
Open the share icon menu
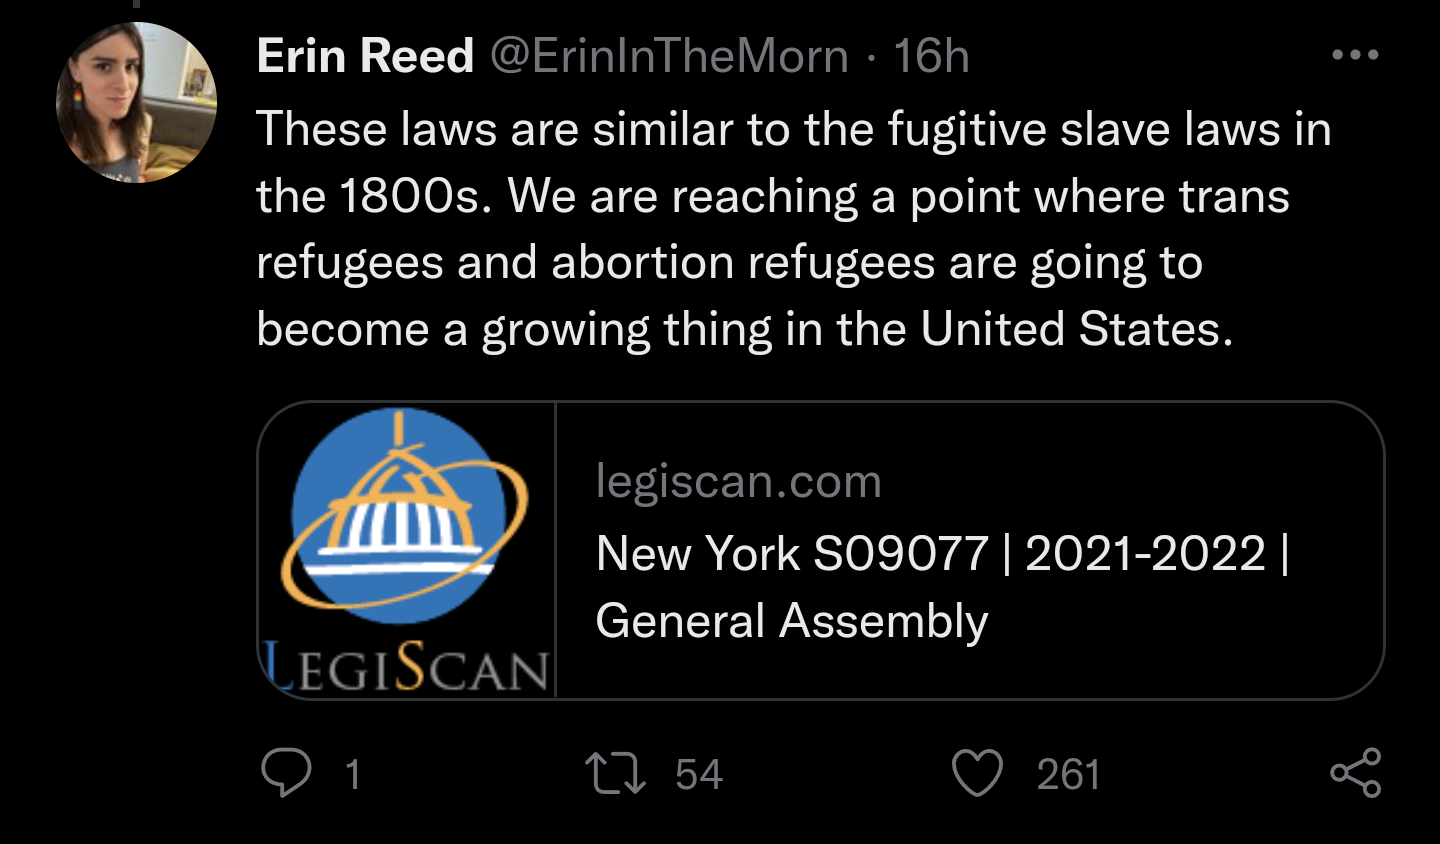tap(1355, 773)
